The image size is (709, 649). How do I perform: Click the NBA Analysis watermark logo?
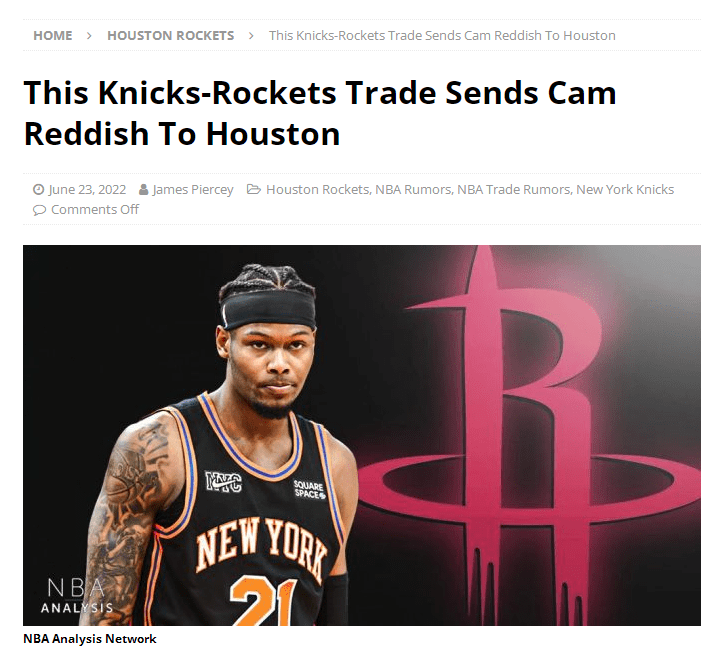(76, 596)
